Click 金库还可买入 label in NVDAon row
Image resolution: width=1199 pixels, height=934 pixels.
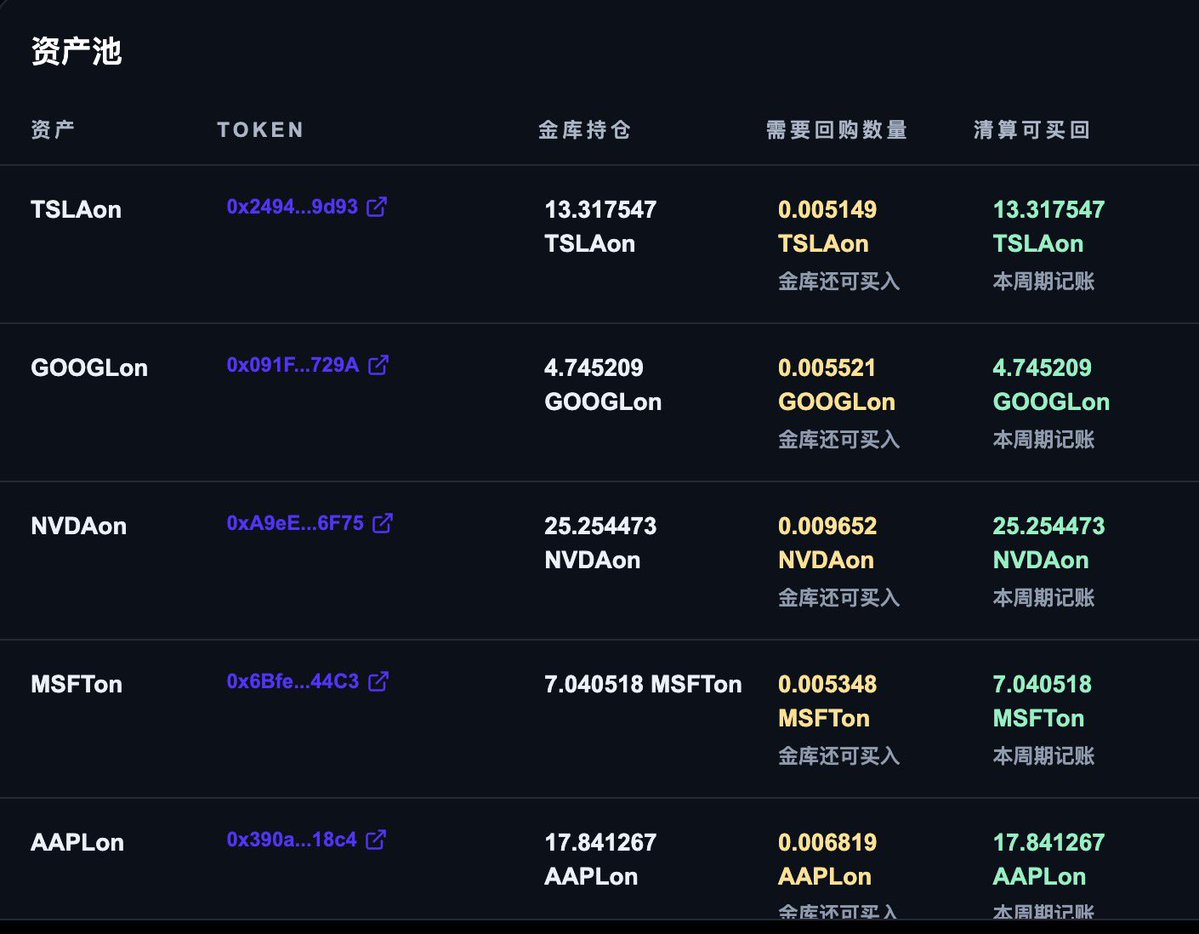click(839, 598)
